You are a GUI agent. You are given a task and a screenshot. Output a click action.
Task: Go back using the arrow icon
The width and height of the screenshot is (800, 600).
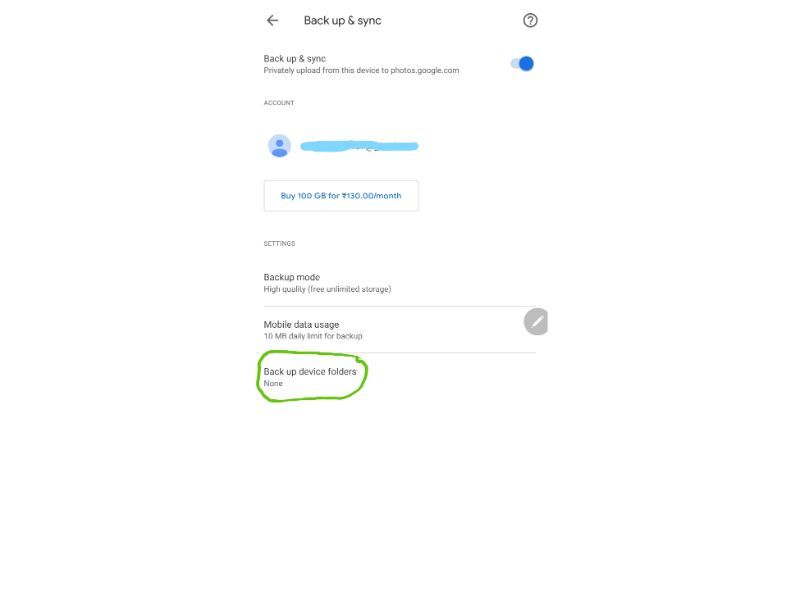272,20
